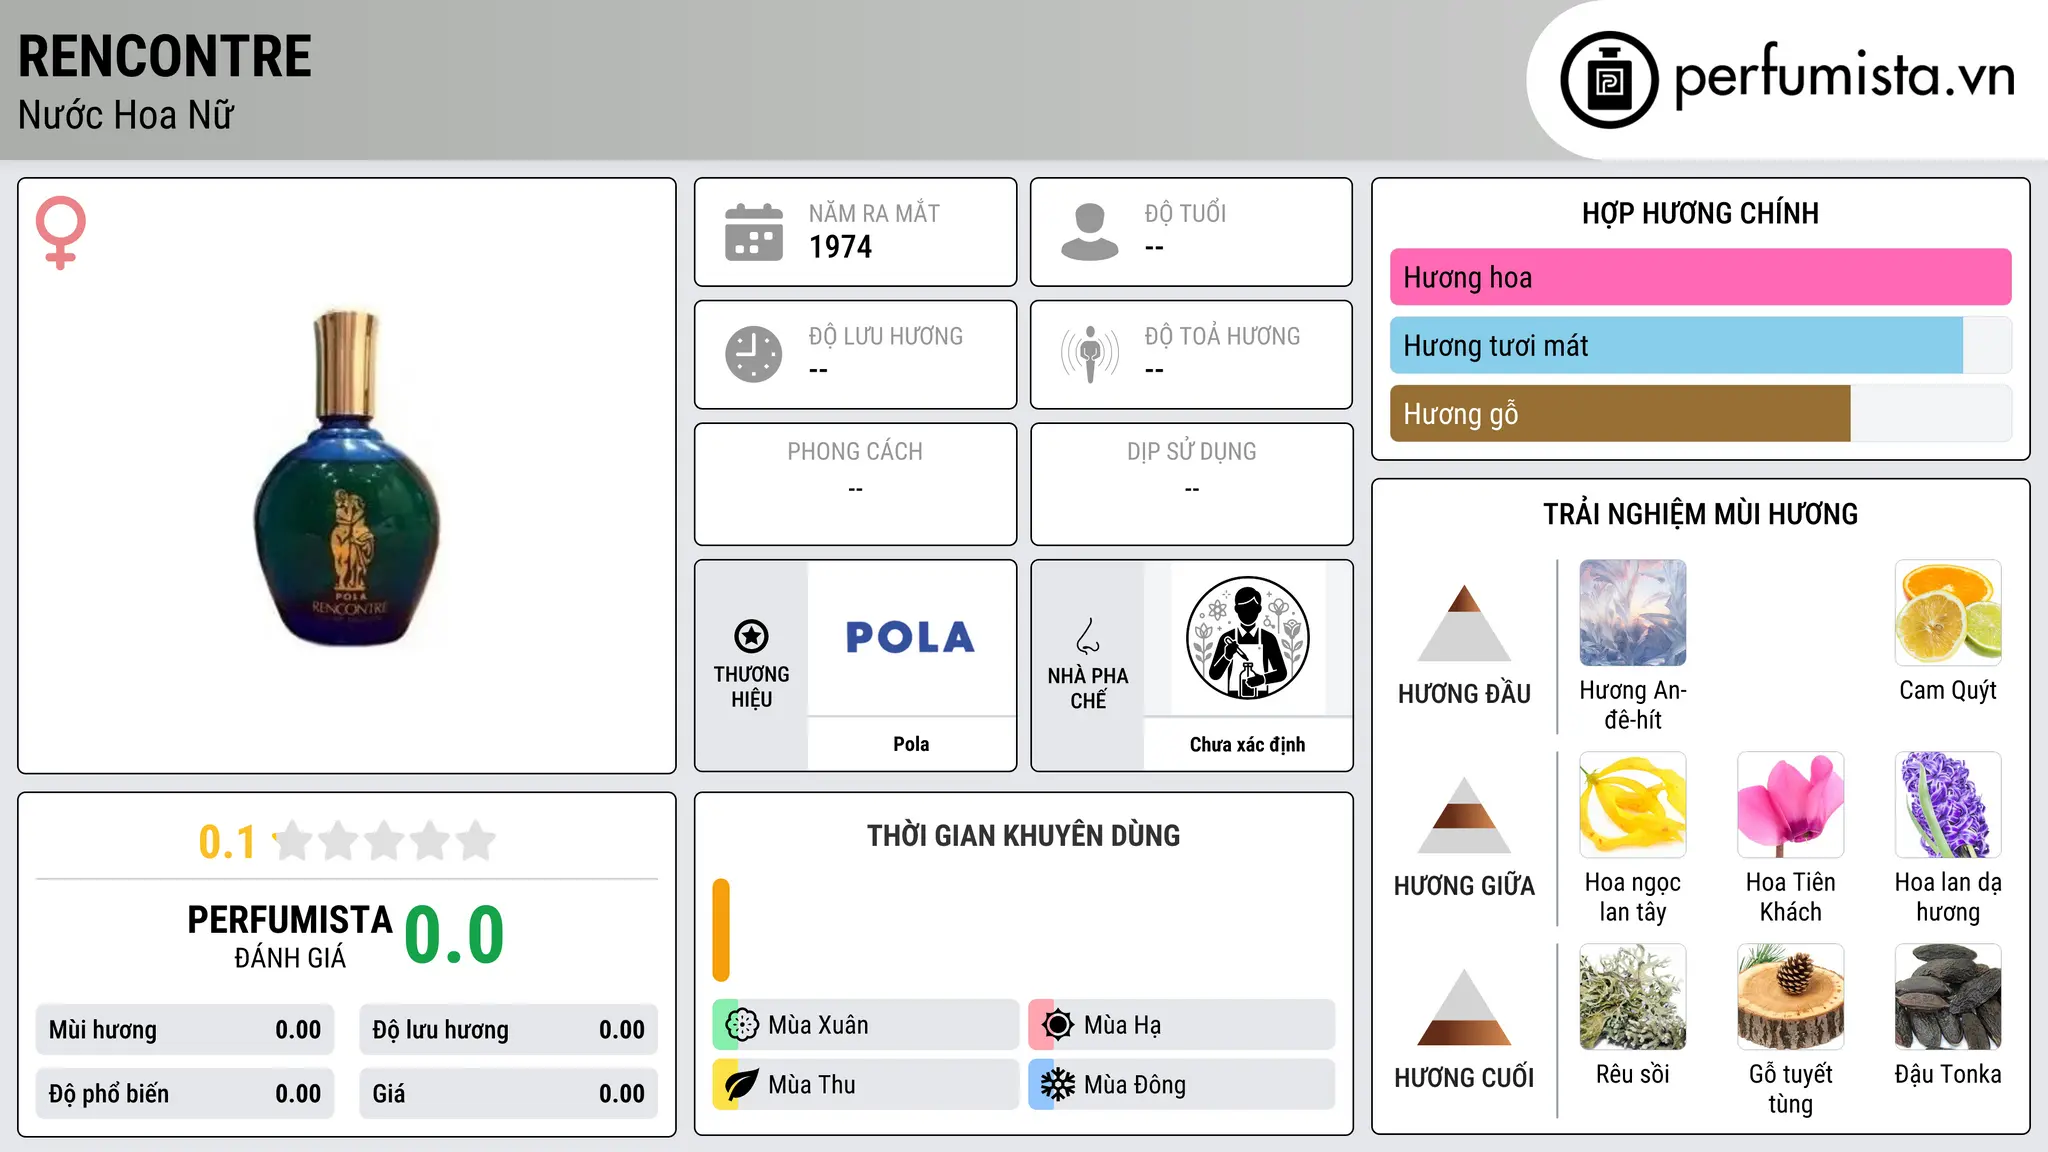The width and height of the screenshot is (2048, 1152).
Task: Click the Trải nghiệm mùi hương heading
Action: click(x=1700, y=514)
